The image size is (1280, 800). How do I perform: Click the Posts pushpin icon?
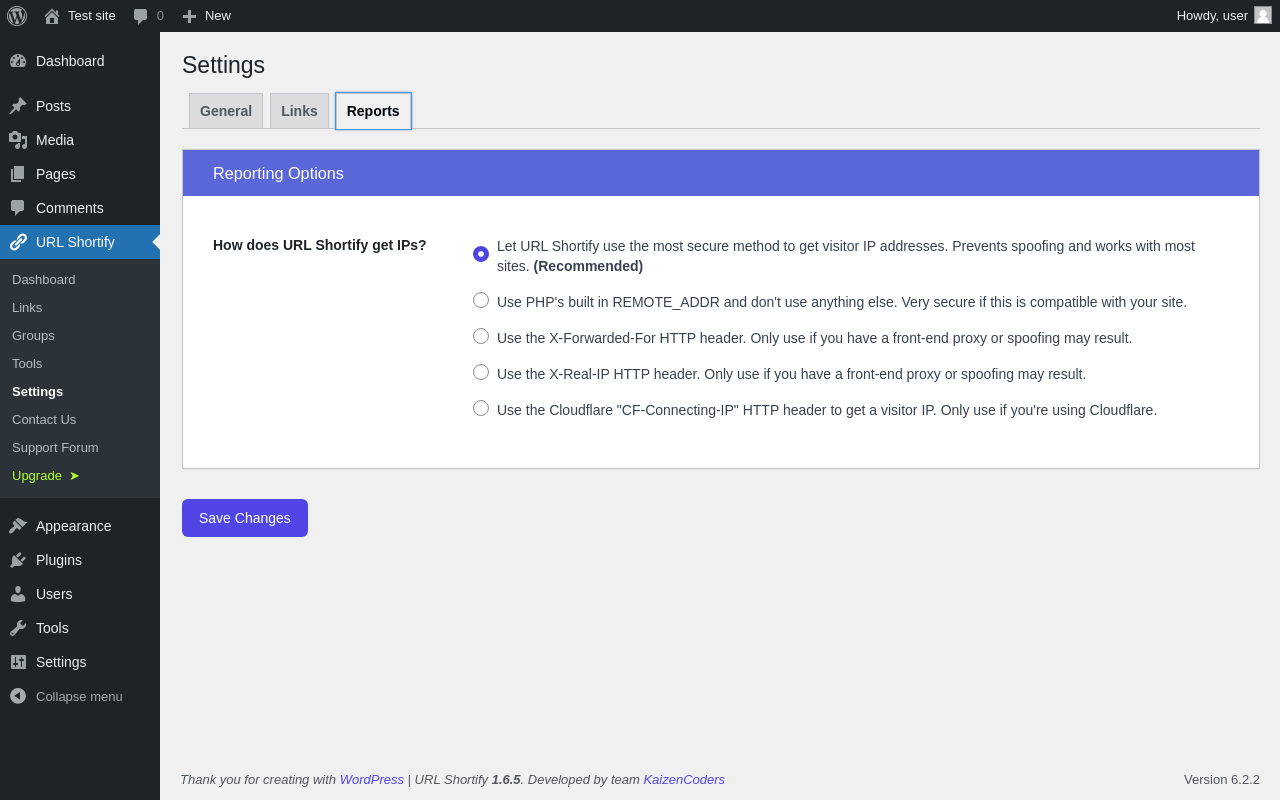(x=18, y=106)
